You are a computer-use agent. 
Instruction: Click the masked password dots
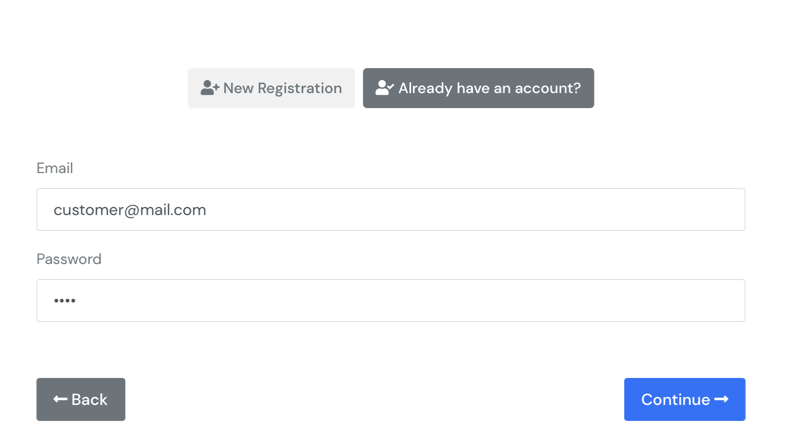pyautogui.click(x=65, y=301)
